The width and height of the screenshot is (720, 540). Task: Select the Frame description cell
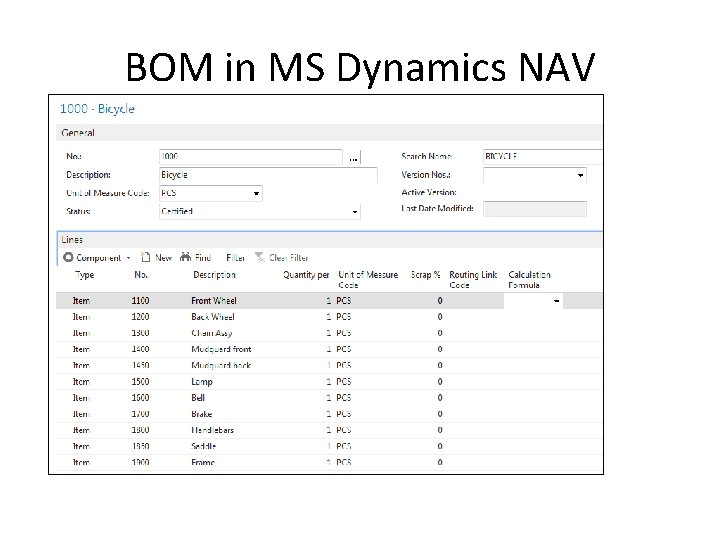(203, 462)
